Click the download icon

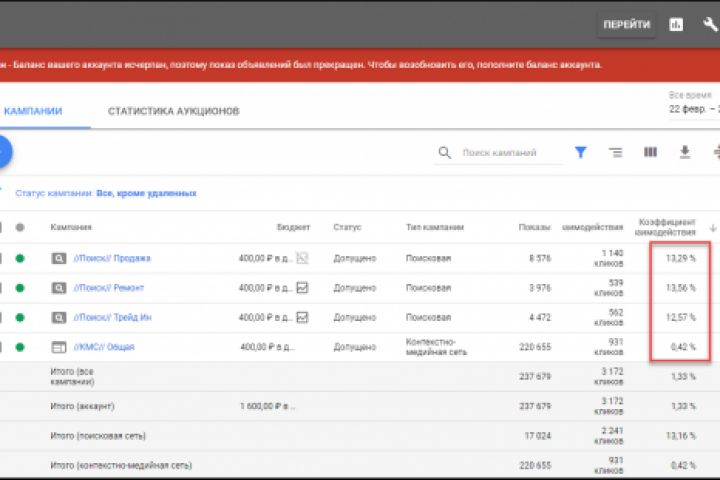click(x=685, y=153)
